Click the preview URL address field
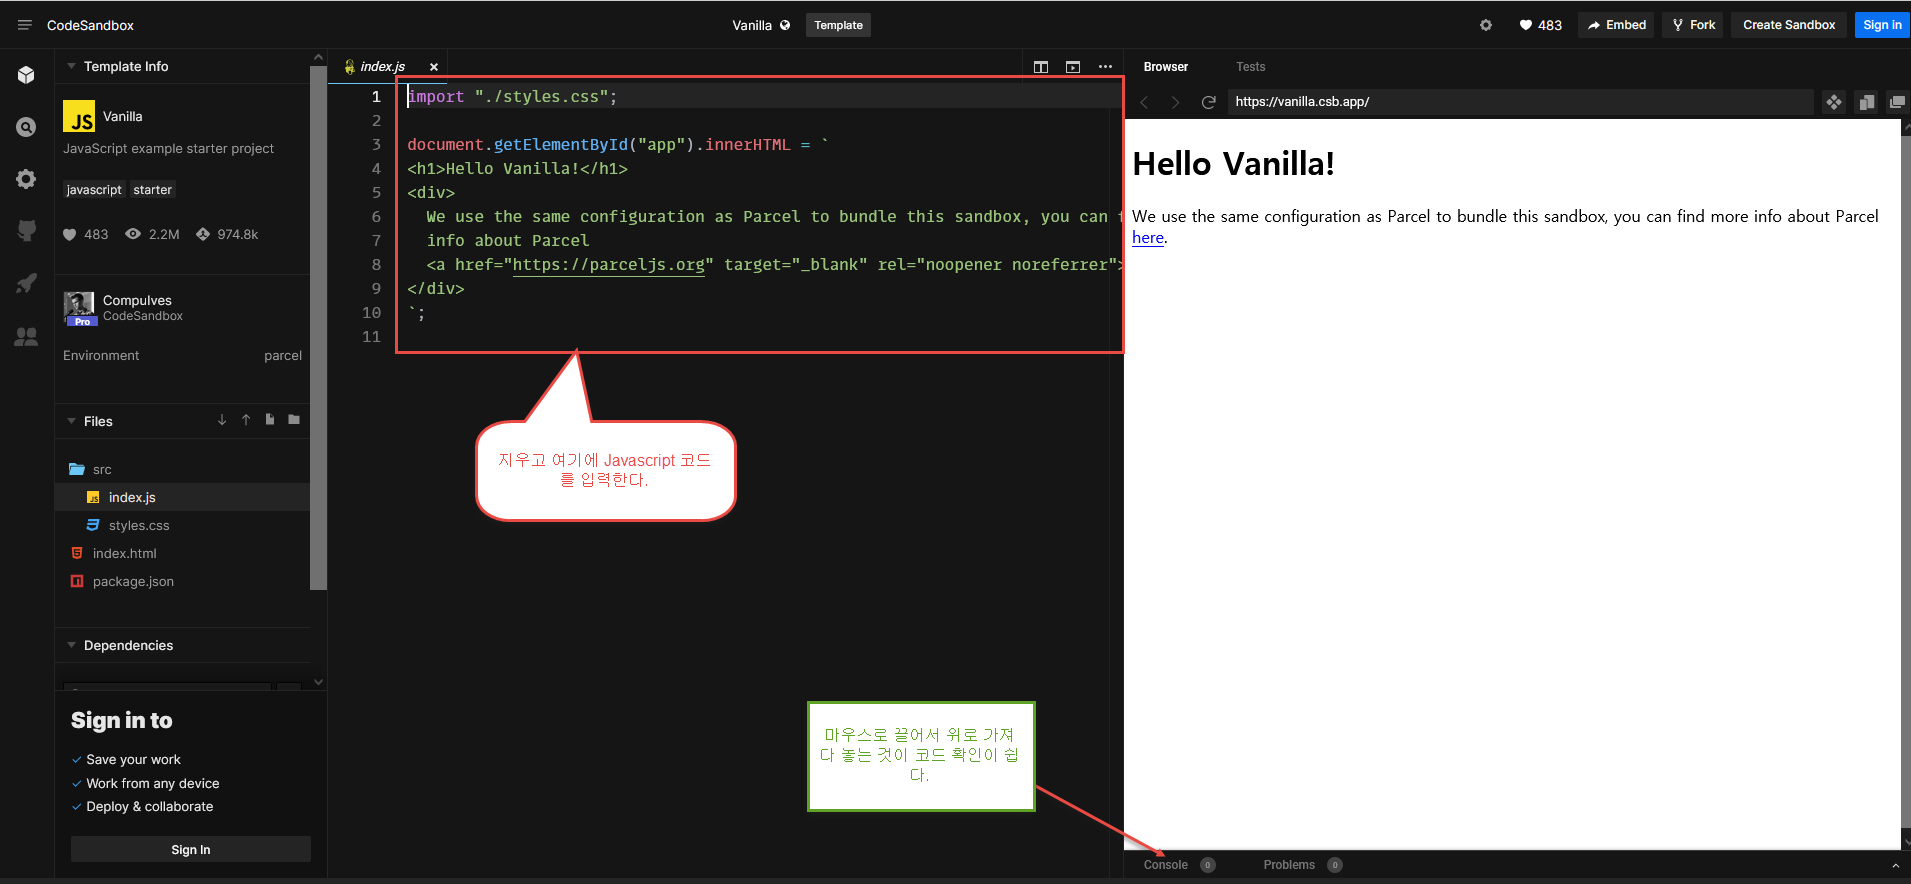Image resolution: width=1911 pixels, height=884 pixels. coord(1520,102)
